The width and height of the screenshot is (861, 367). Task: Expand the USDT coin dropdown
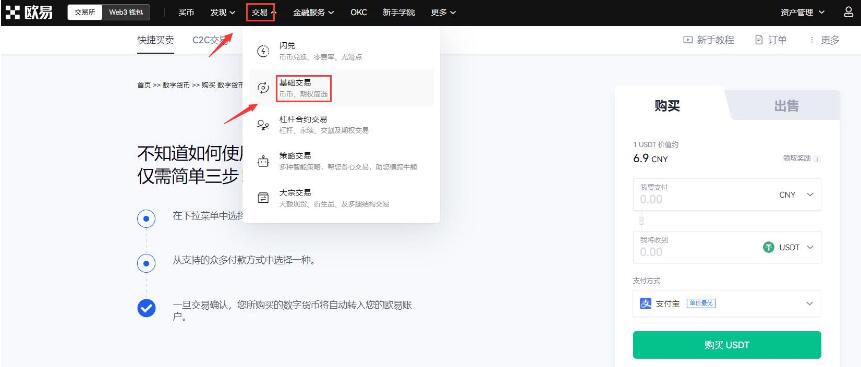pyautogui.click(x=789, y=247)
